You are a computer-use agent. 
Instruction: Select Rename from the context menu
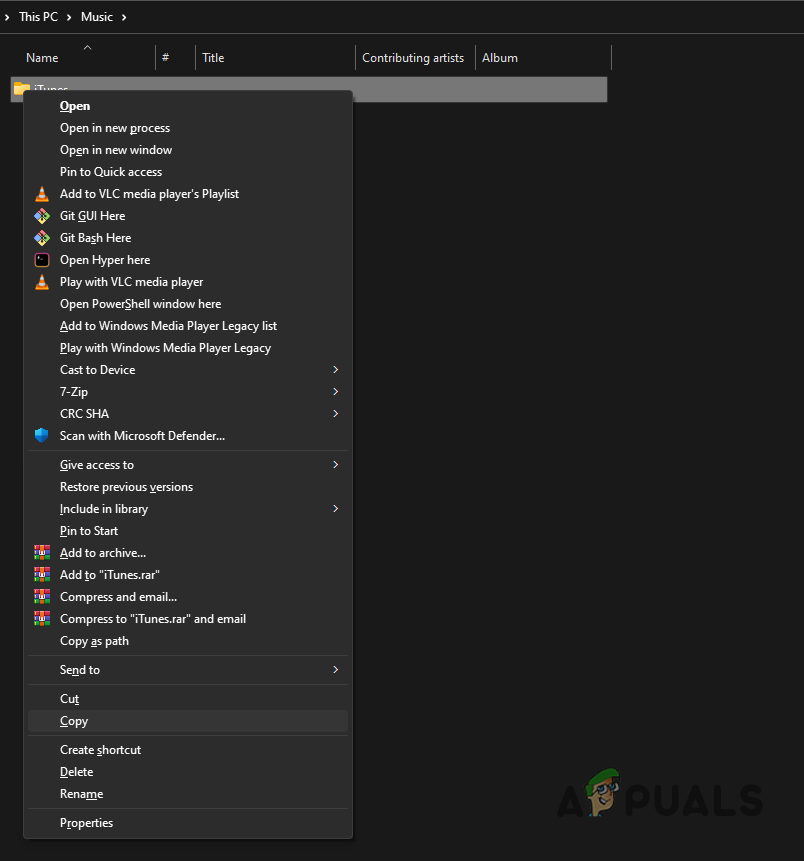[188, 793]
